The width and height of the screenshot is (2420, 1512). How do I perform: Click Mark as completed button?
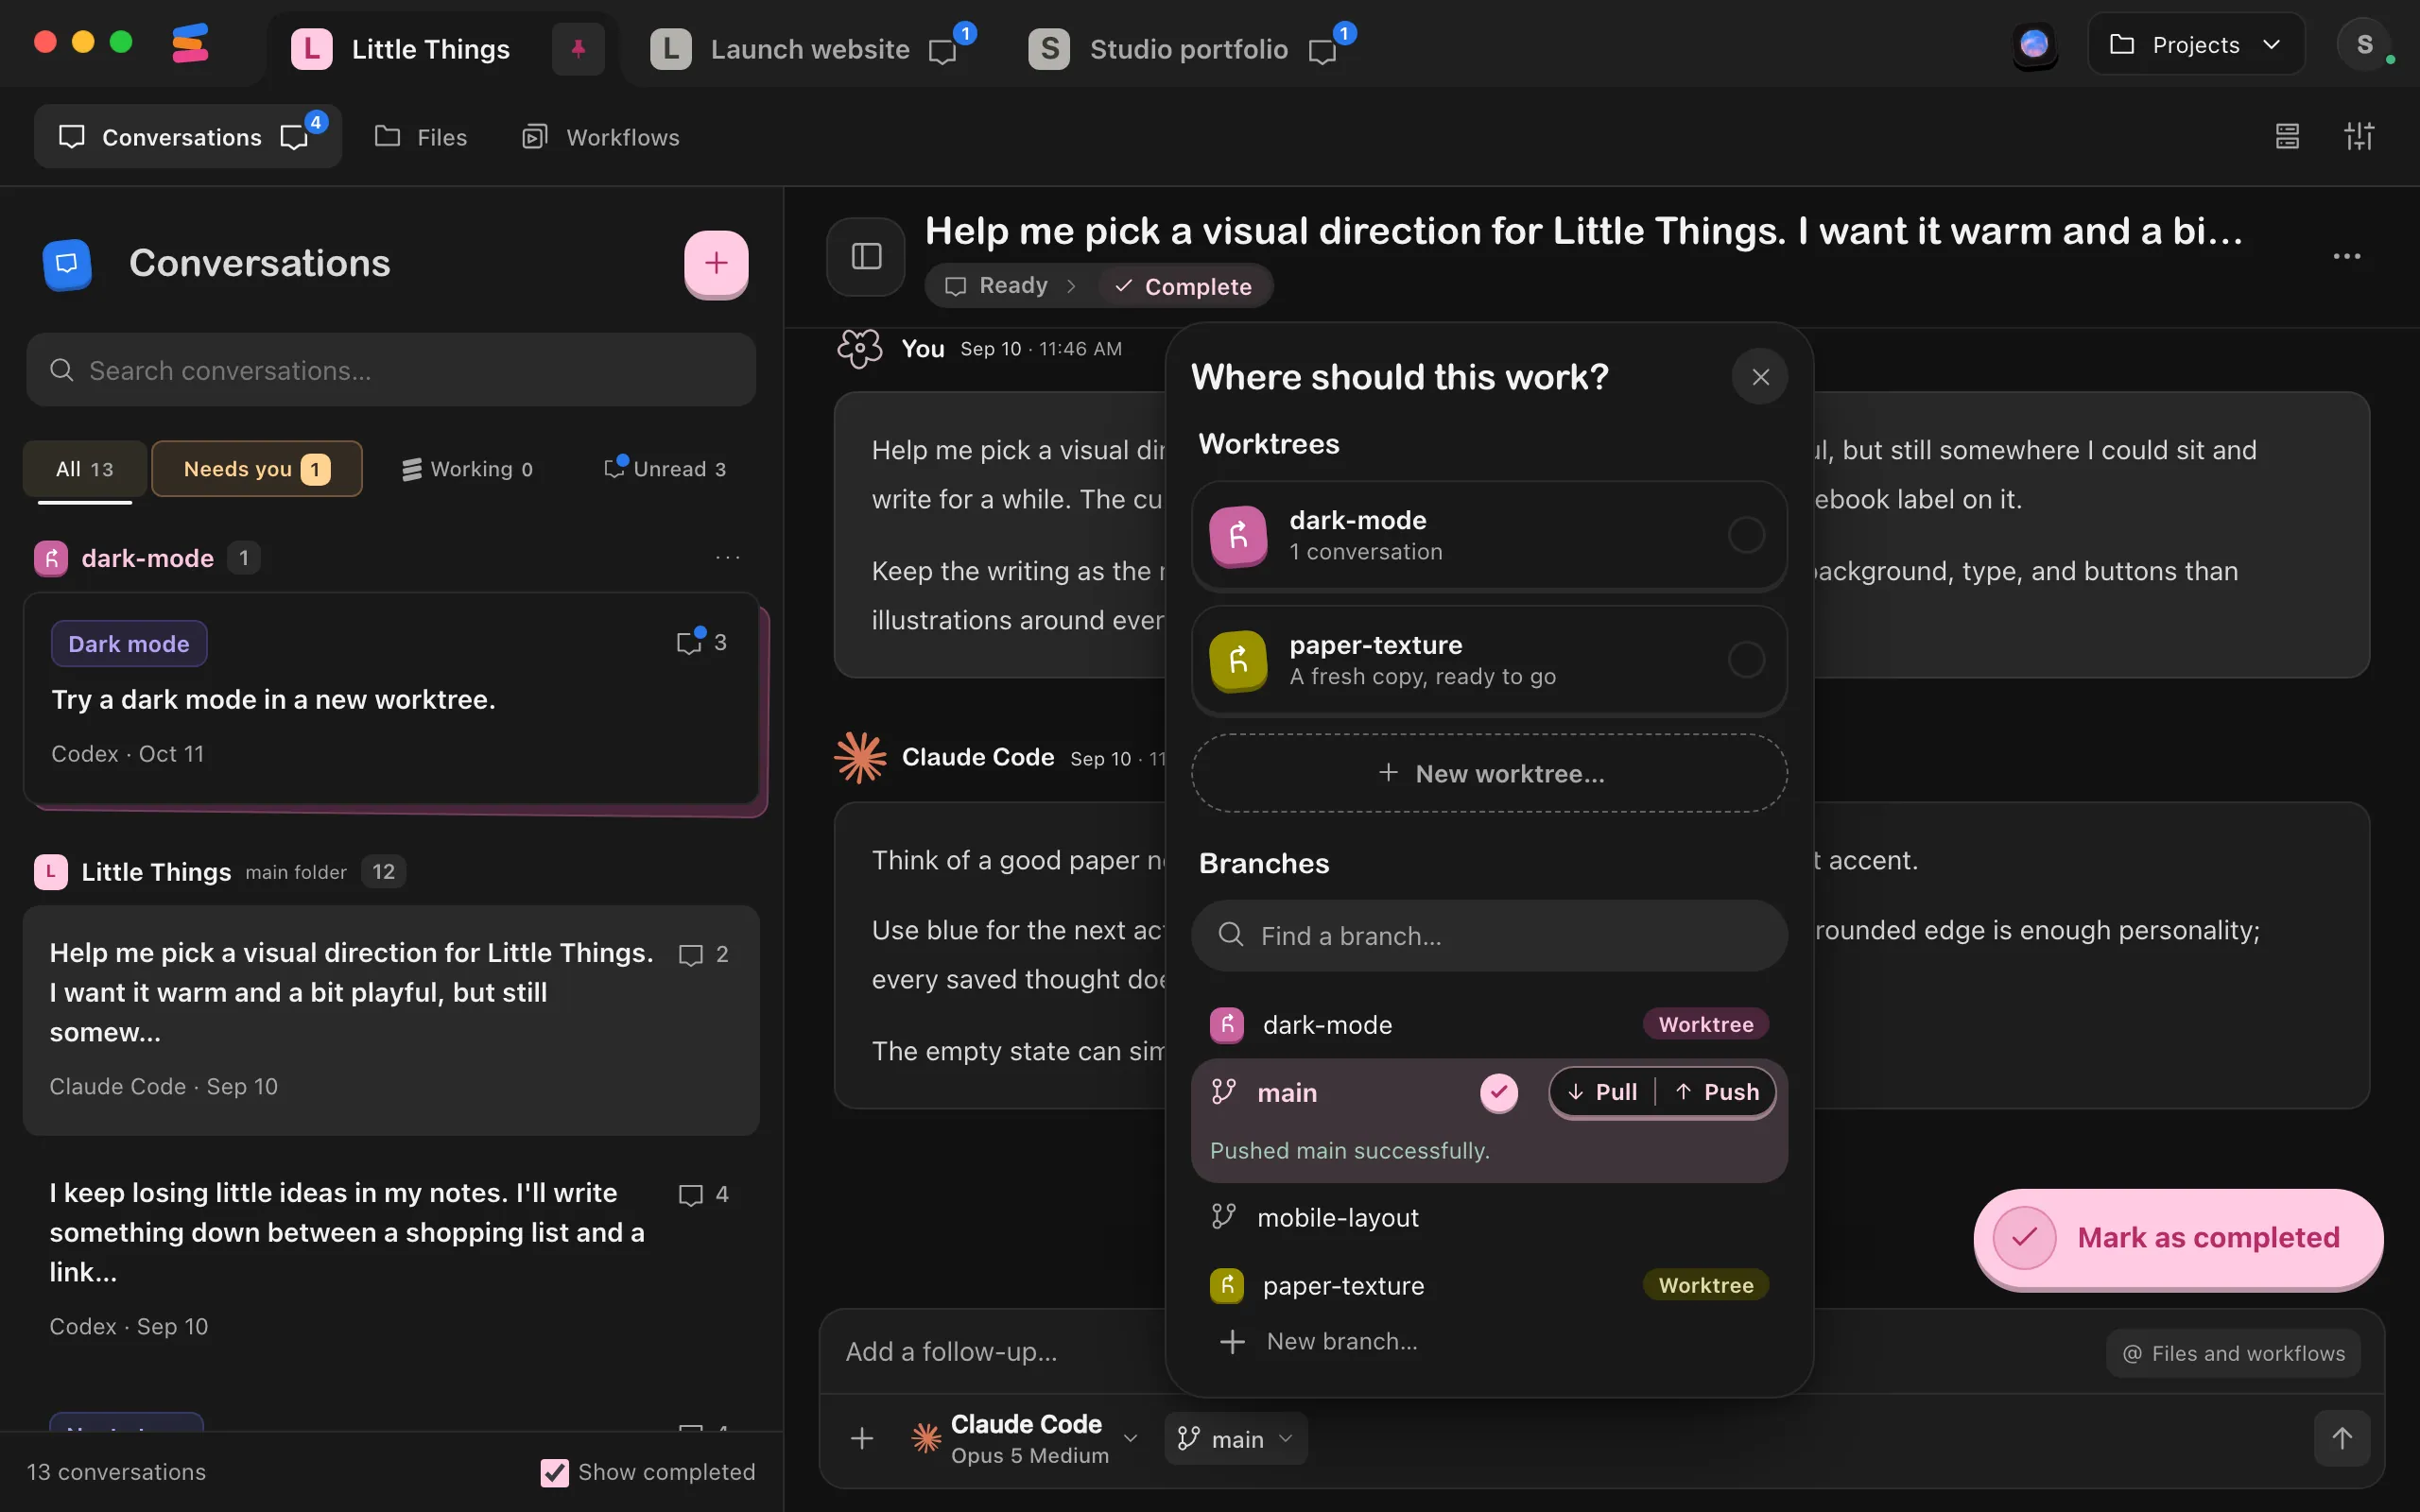click(2178, 1237)
